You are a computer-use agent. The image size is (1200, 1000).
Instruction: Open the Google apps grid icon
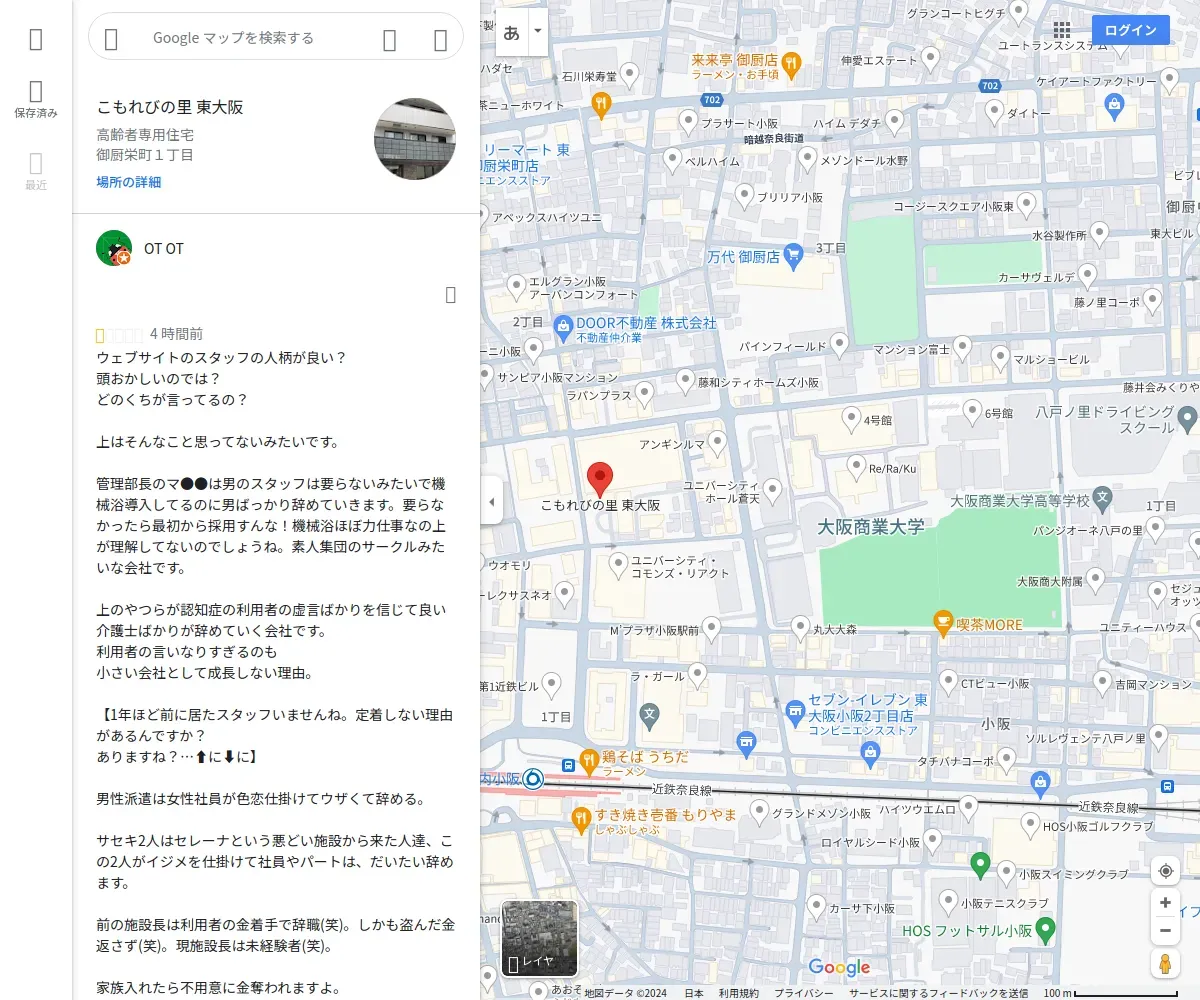pyautogui.click(x=1062, y=31)
